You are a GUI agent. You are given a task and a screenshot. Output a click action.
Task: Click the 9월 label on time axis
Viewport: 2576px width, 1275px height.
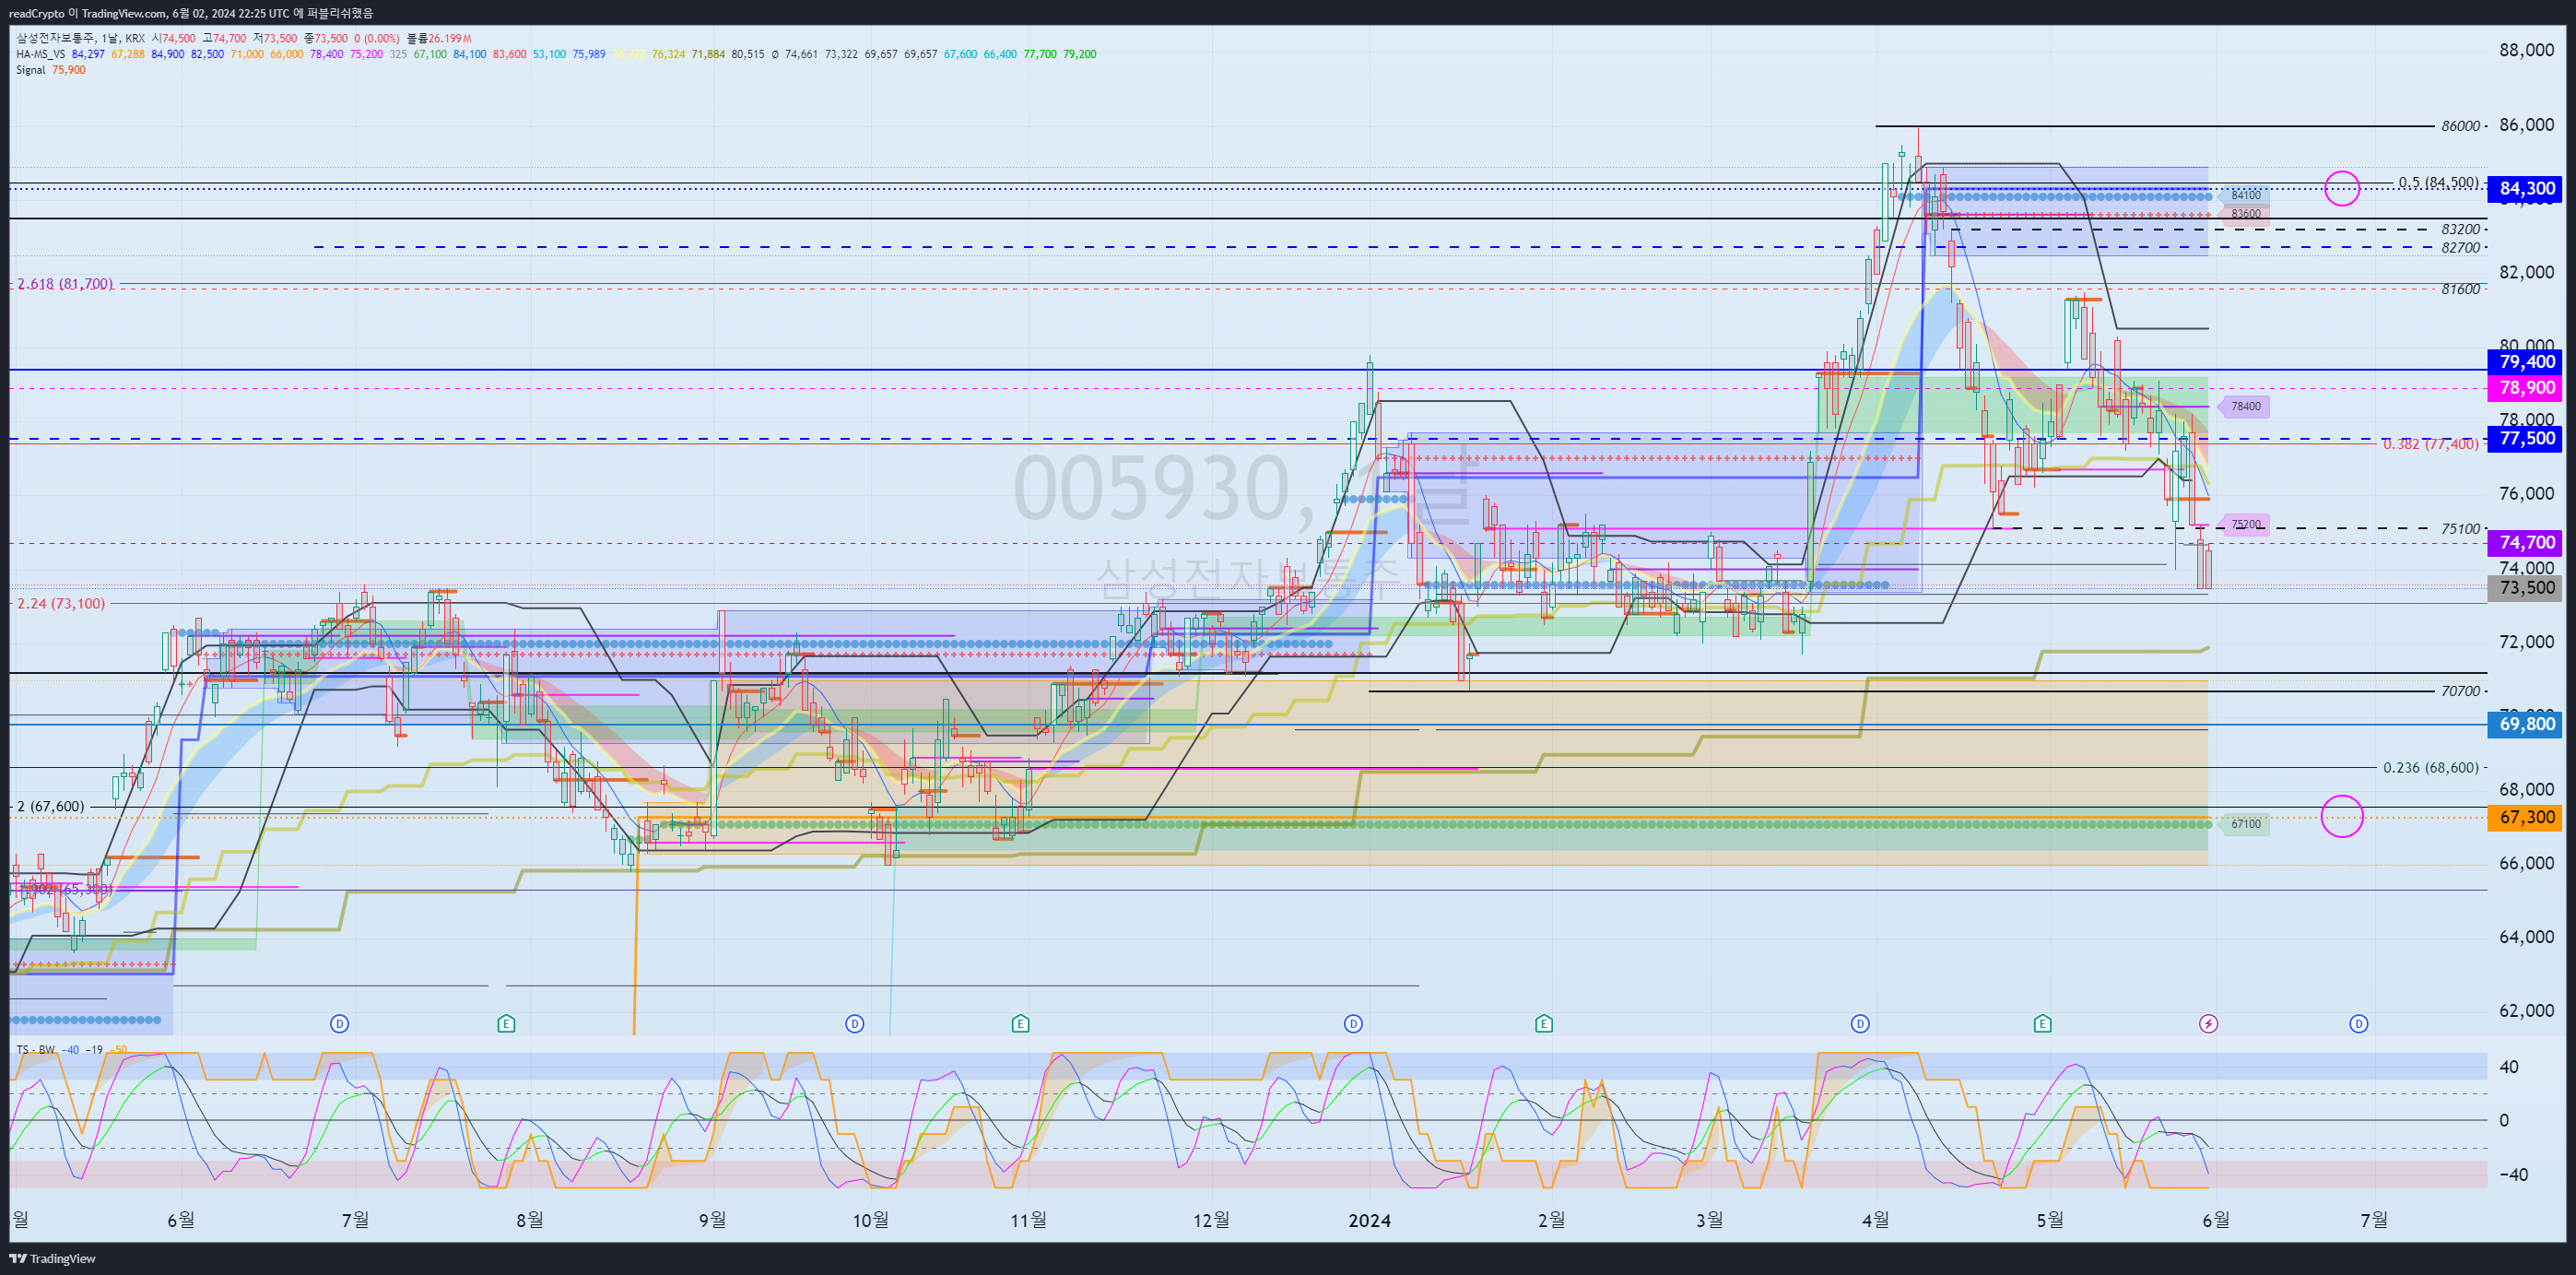tap(712, 1220)
